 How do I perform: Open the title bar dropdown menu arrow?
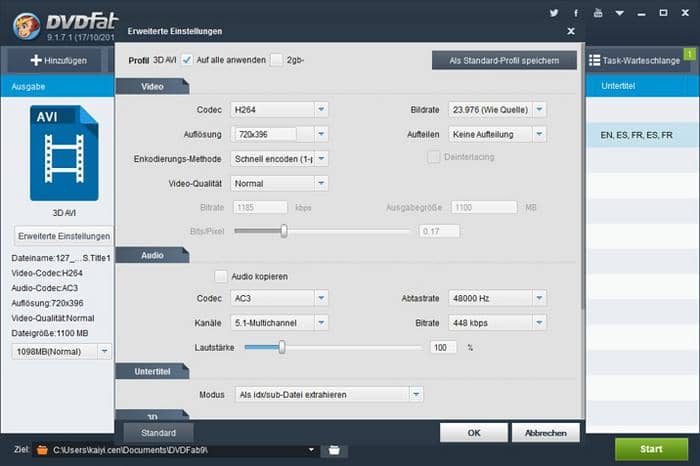pyautogui.click(x=620, y=14)
